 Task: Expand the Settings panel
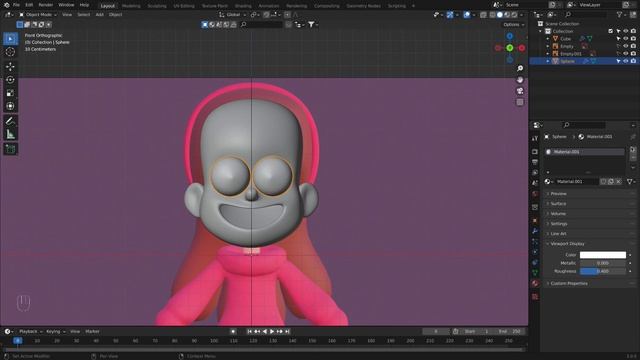tap(590, 224)
